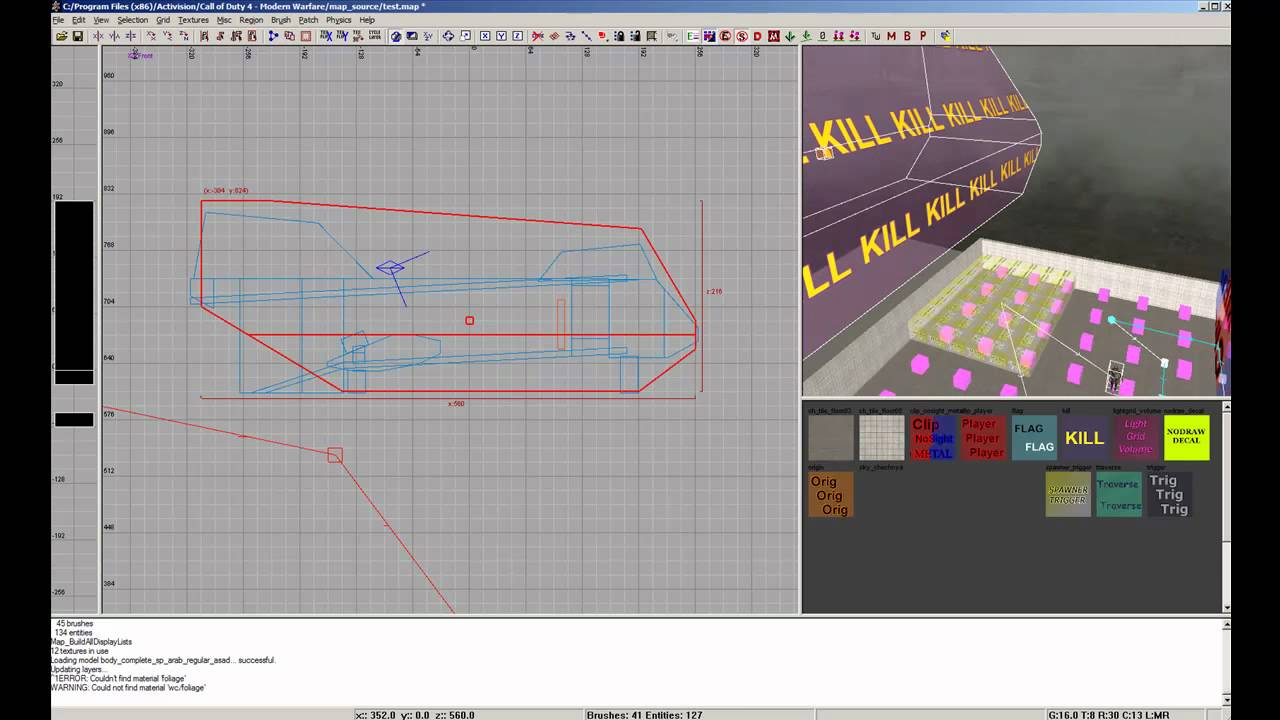
Task: Open the Grid menu
Action: tap(163, 20)
